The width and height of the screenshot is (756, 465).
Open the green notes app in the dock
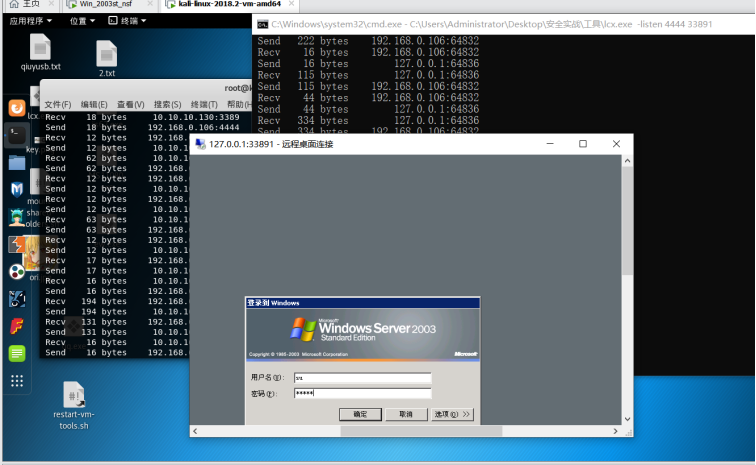(17, 354)
